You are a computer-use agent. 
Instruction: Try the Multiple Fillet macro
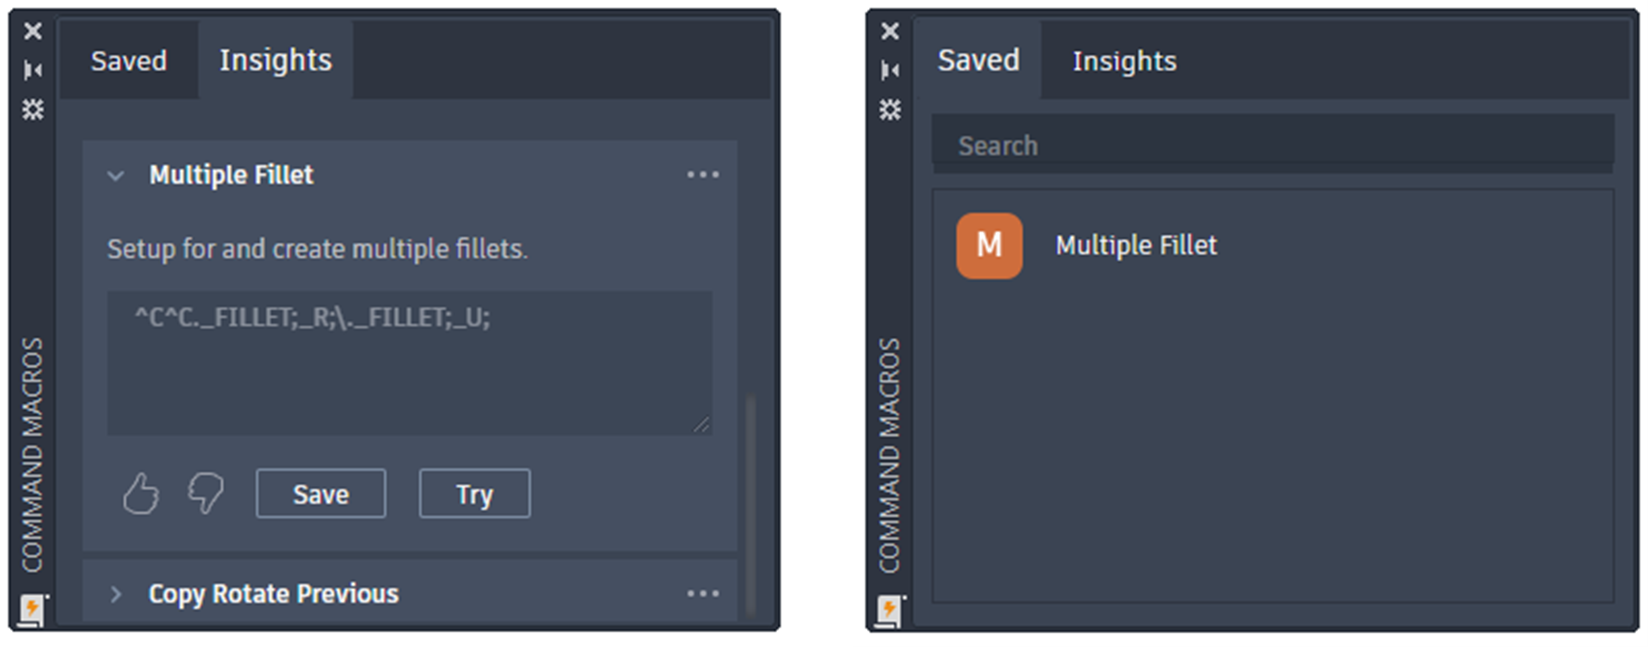point(475,494)
